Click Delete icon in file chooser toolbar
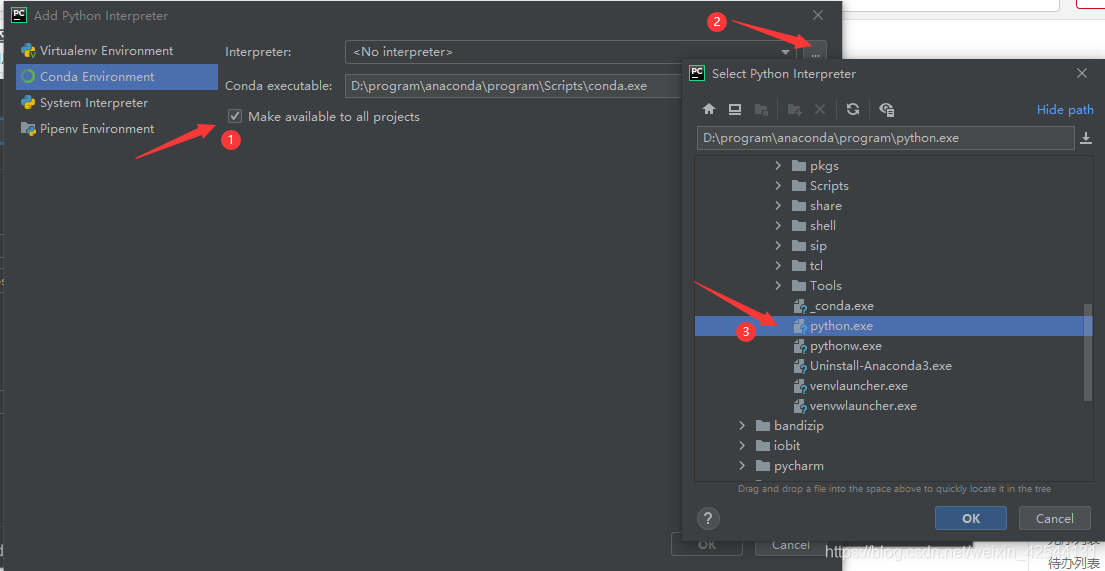This screenshot has width=1105, height=571. [x=820, y=109]
